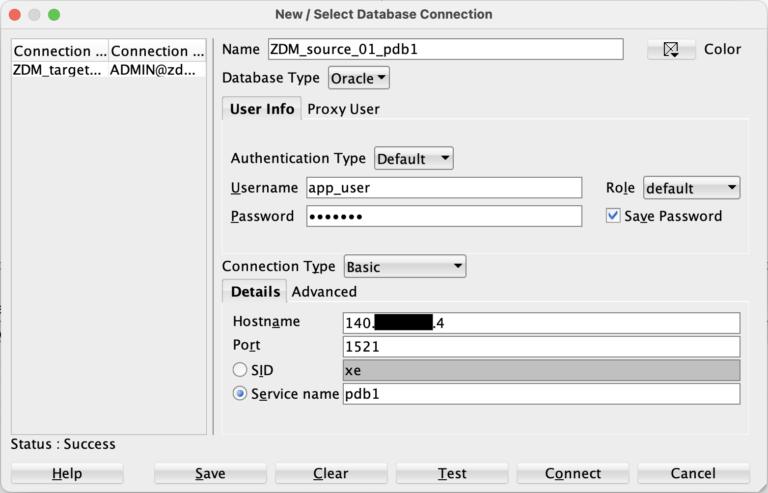Toggle the Save Password checkbox
The image size is (768, 493).
(x=613, y=216)
